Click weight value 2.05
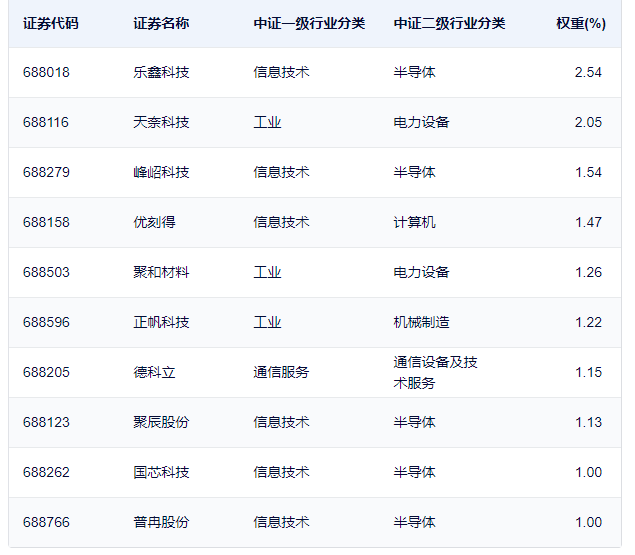Image resolution: width=635 pixels, height=555 pixels. (x=588, y=122)
